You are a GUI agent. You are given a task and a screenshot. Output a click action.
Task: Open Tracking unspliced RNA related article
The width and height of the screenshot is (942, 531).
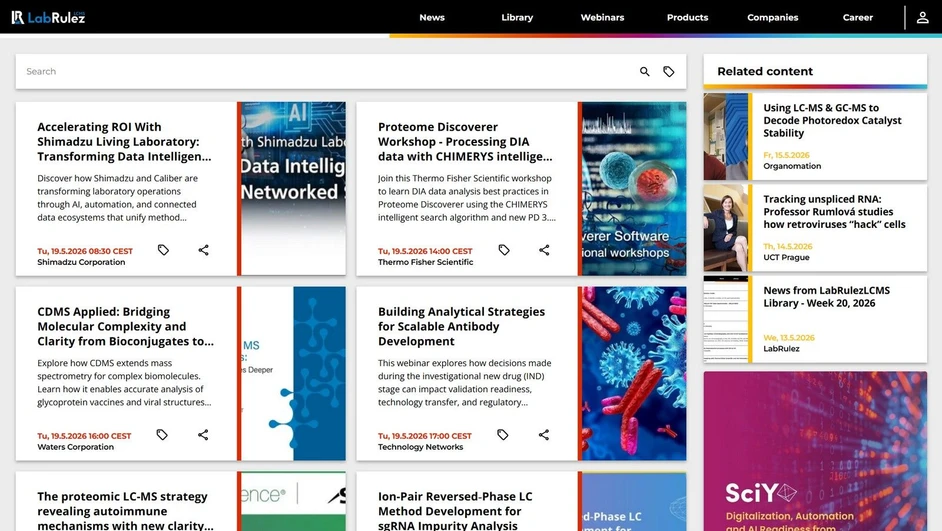coord(834,211)
